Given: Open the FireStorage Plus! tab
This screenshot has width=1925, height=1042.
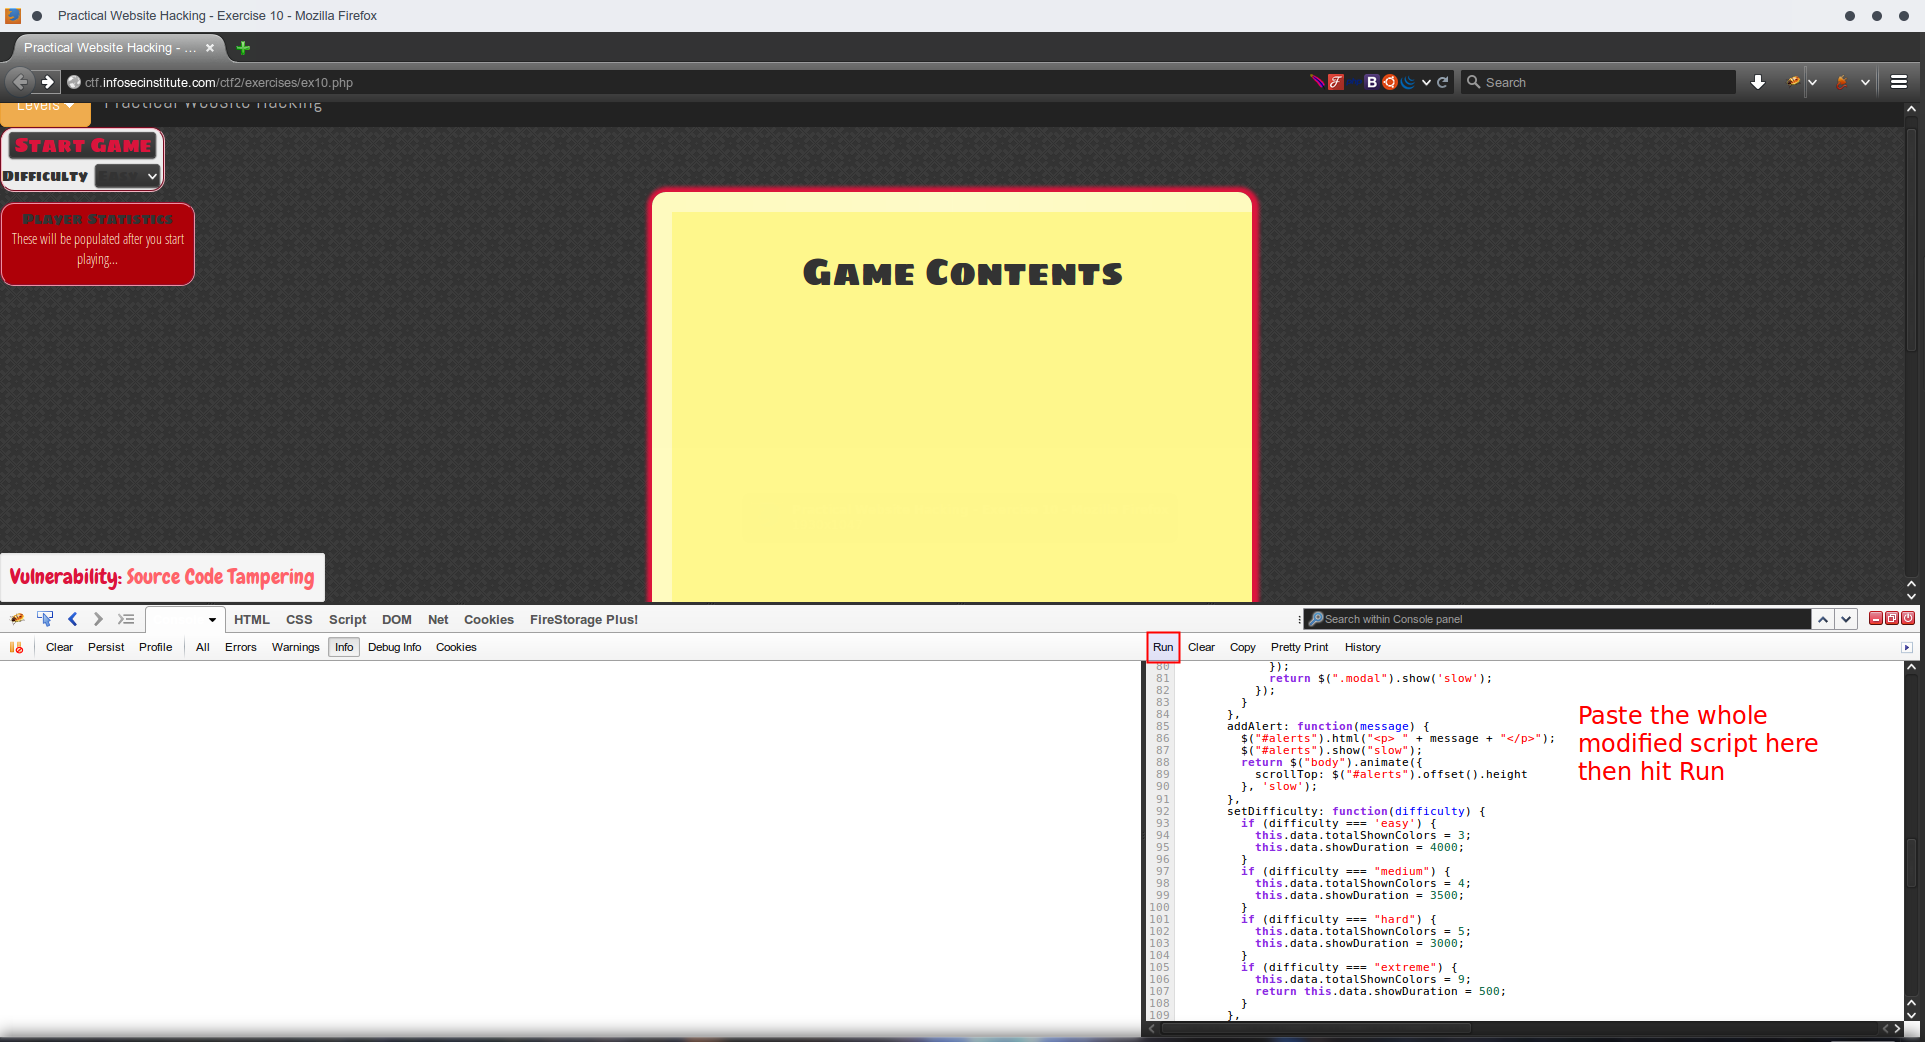Looking at the screenshot, I should [583, 619].
